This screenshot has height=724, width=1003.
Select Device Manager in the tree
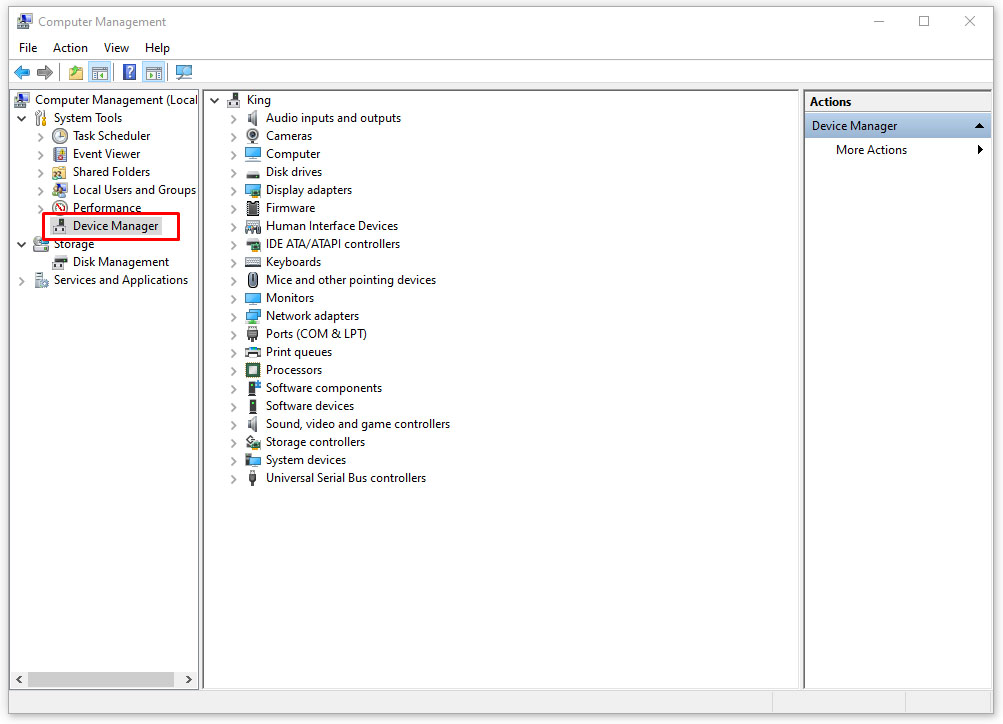pos(115,226)
